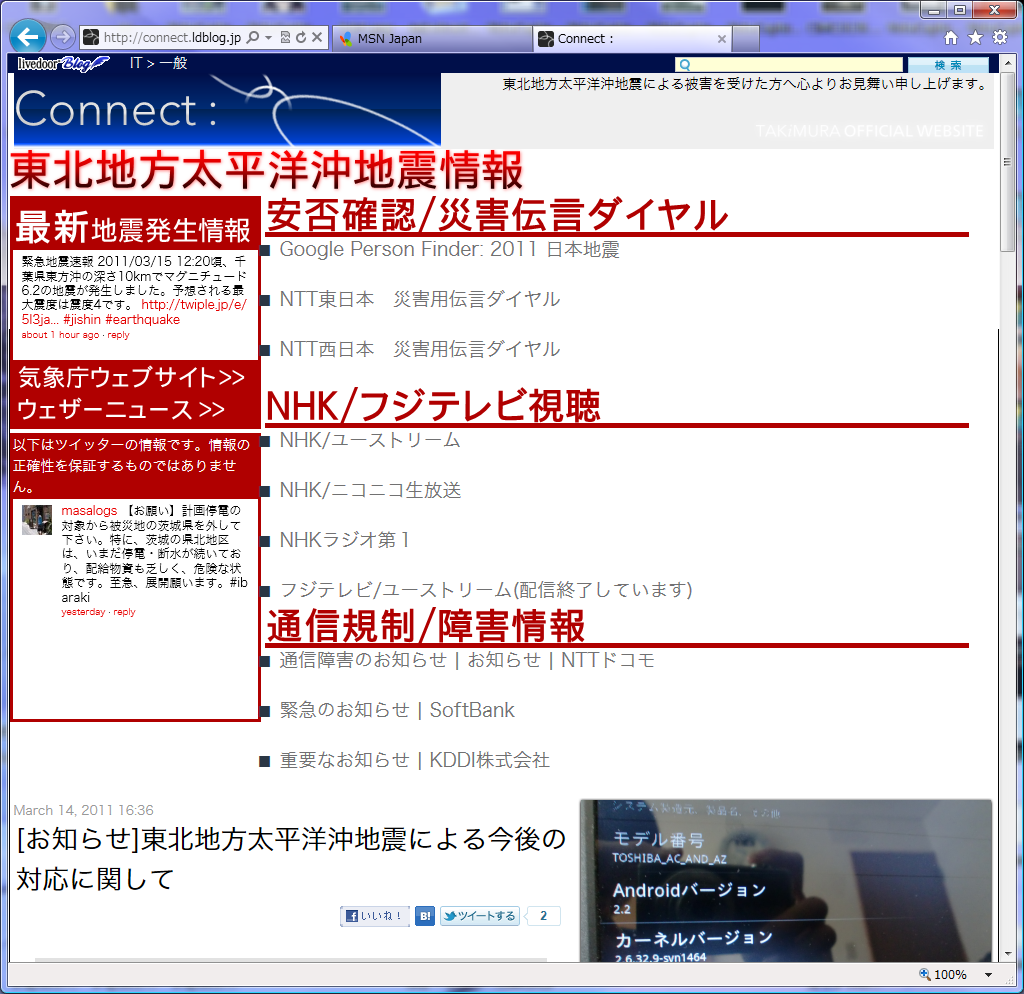Open NHK/ユーストリーム link
This screenshot has height=994, width=1024.
370,440
